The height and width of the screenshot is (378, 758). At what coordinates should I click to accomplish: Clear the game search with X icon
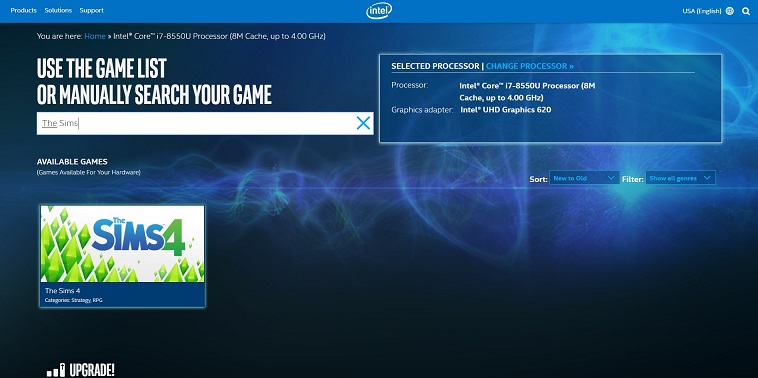pos(363,123)
